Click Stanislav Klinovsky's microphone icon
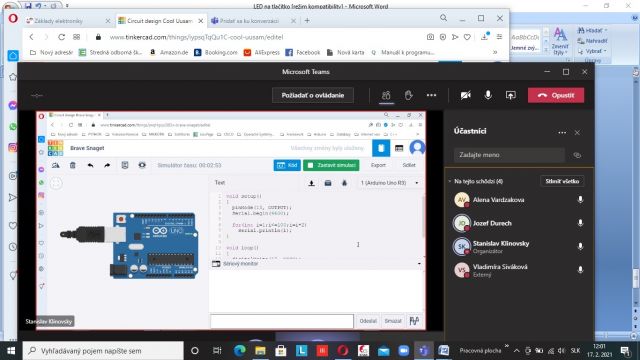The height and width of the screenshot is (360, 640). (x=580, y=246)
